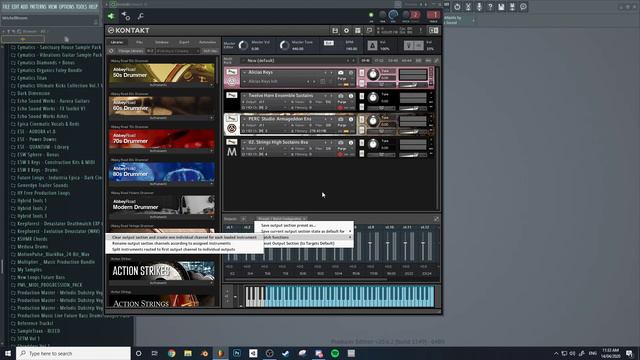Viewport: 640px width, 360px height.
Task: Toggle solo on Alicias Keys instrument
Action: (362, 73)
